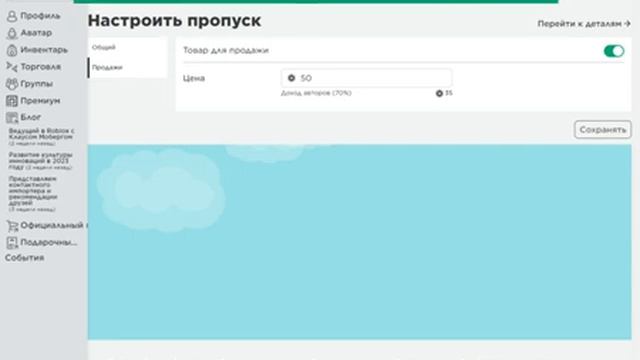Follow the Перейти к деталям link
The height and width of the screenshot is (360, 640).
point(584,24)
